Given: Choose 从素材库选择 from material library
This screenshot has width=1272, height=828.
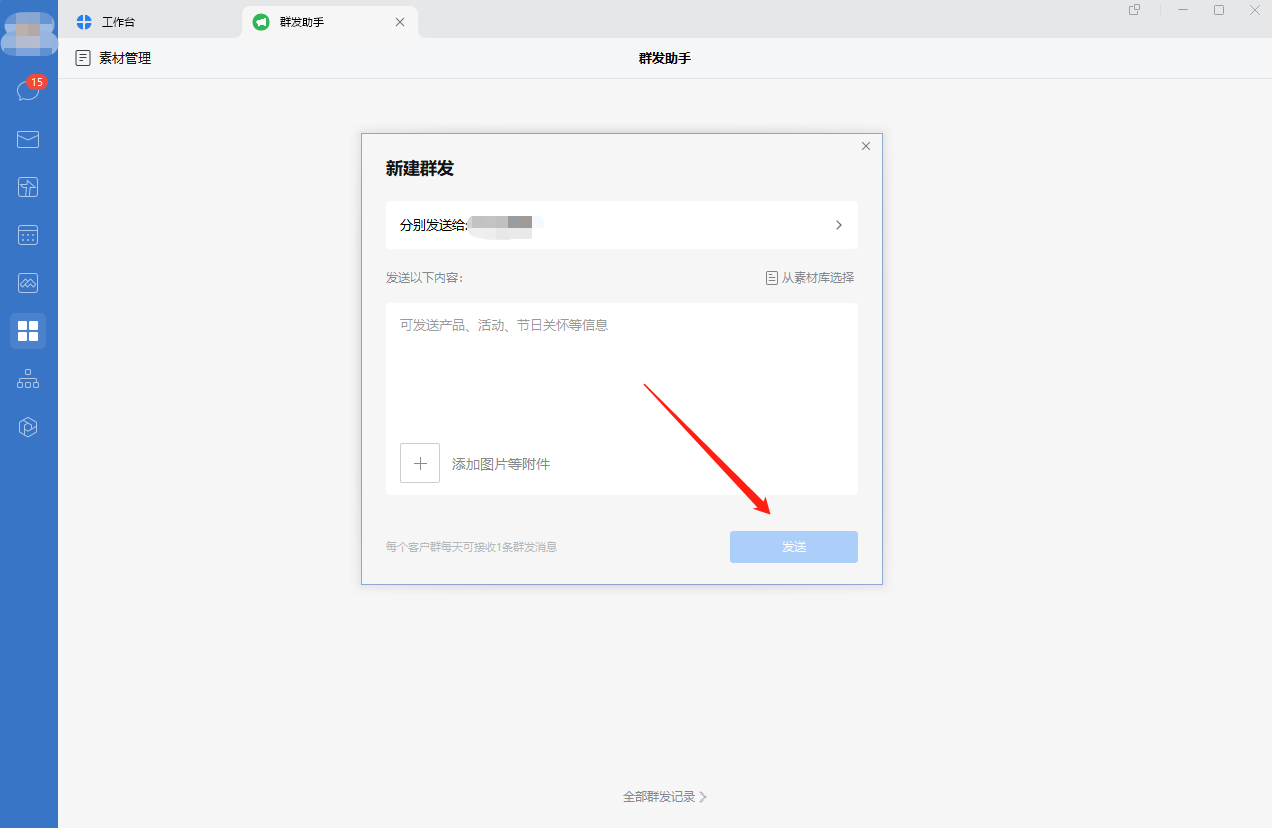Looking at the screenshot, I should pos(810,278).
